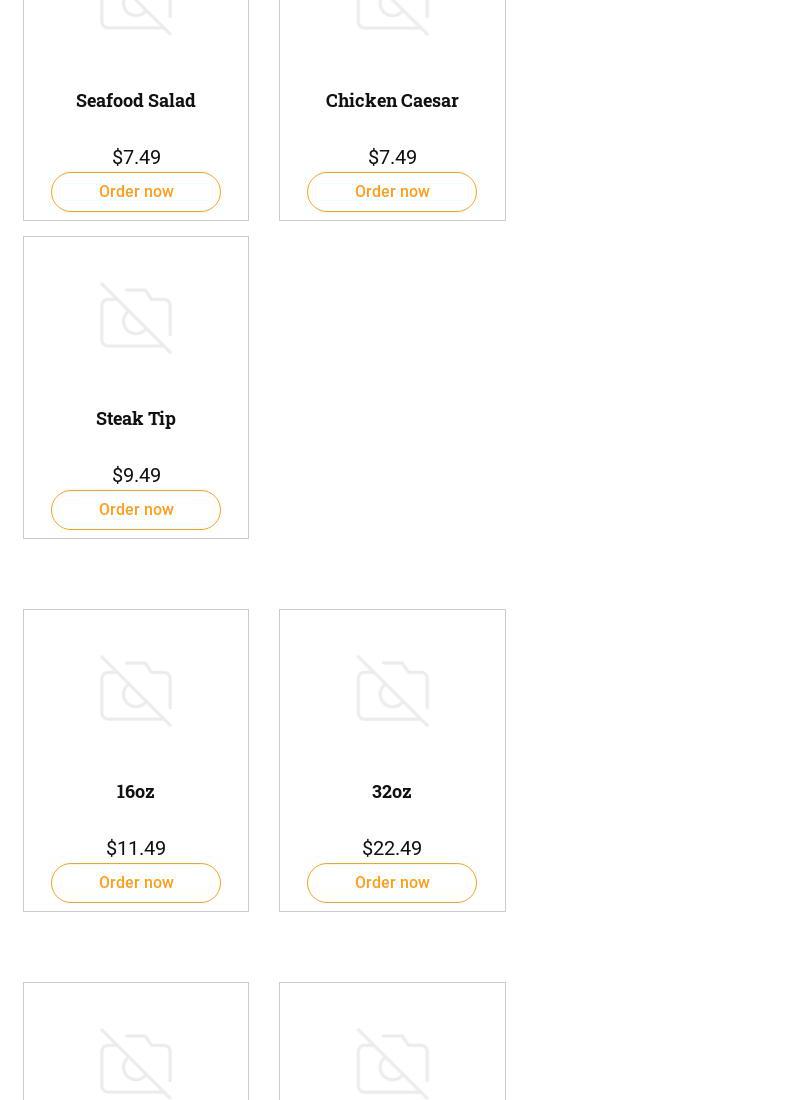Click the $11.49 price label
The height and width of the screenshot is (1100, 785).
136,848
